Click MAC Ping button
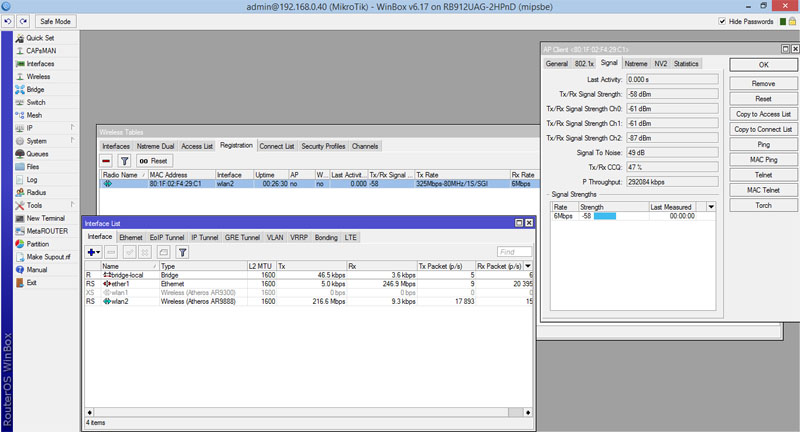This screenshot has height=432, width=800. [x=763, y=160]
